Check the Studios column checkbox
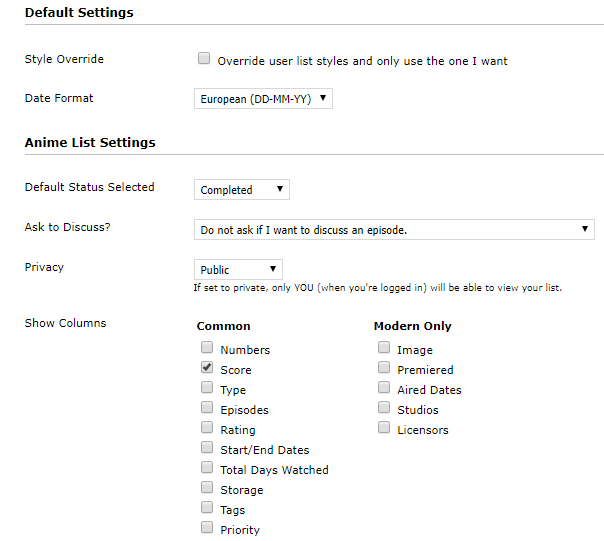604x541 pixels. [x=384, y=408]
